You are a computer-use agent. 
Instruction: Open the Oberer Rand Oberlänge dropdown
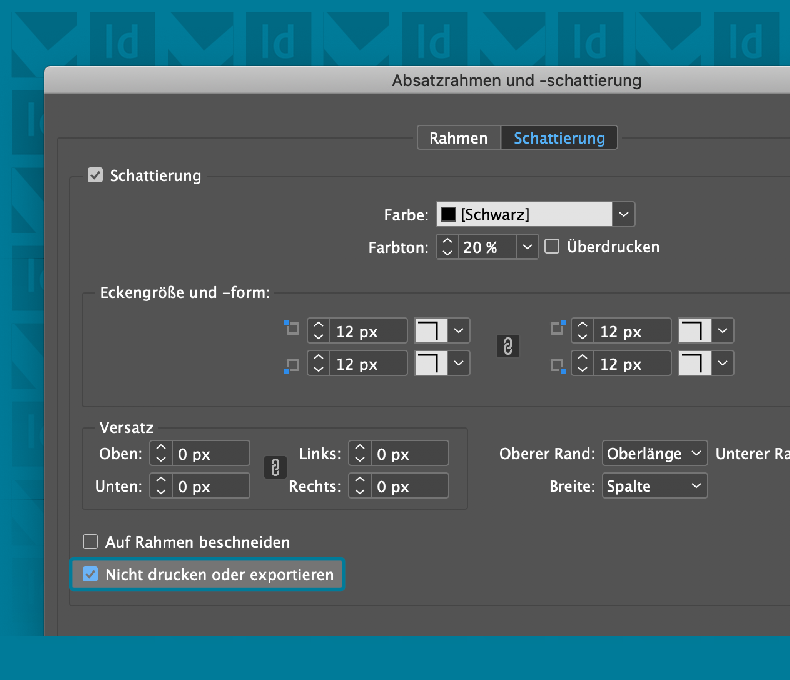point(655,454)
